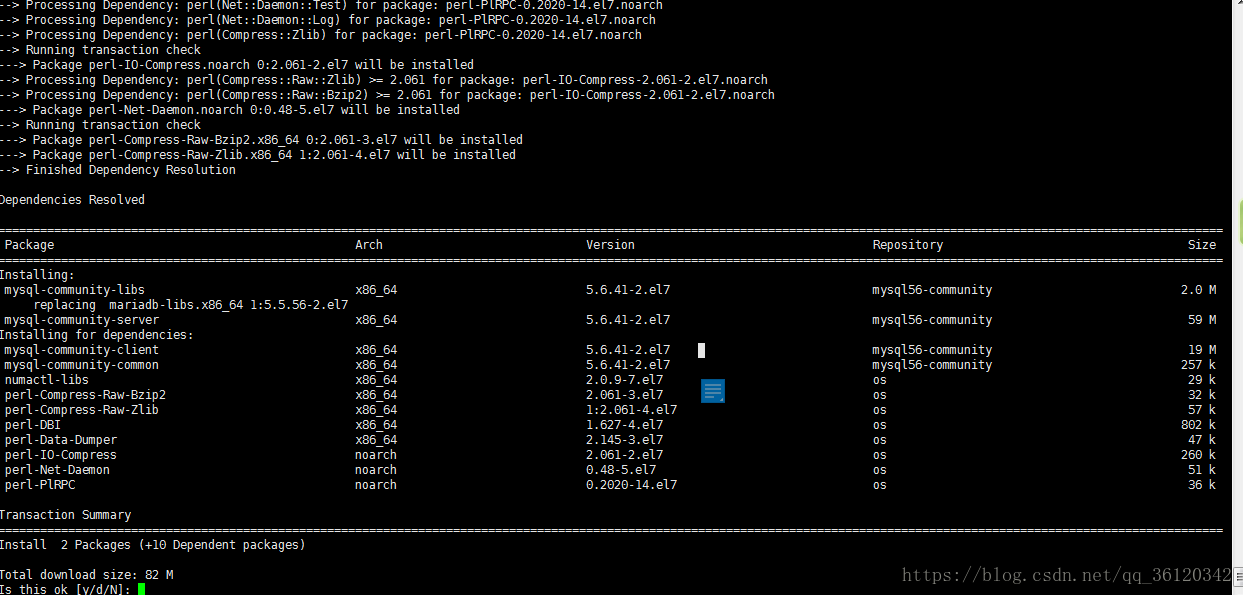Click the 'Transaction Summary' heading

[x=65, y=515]
